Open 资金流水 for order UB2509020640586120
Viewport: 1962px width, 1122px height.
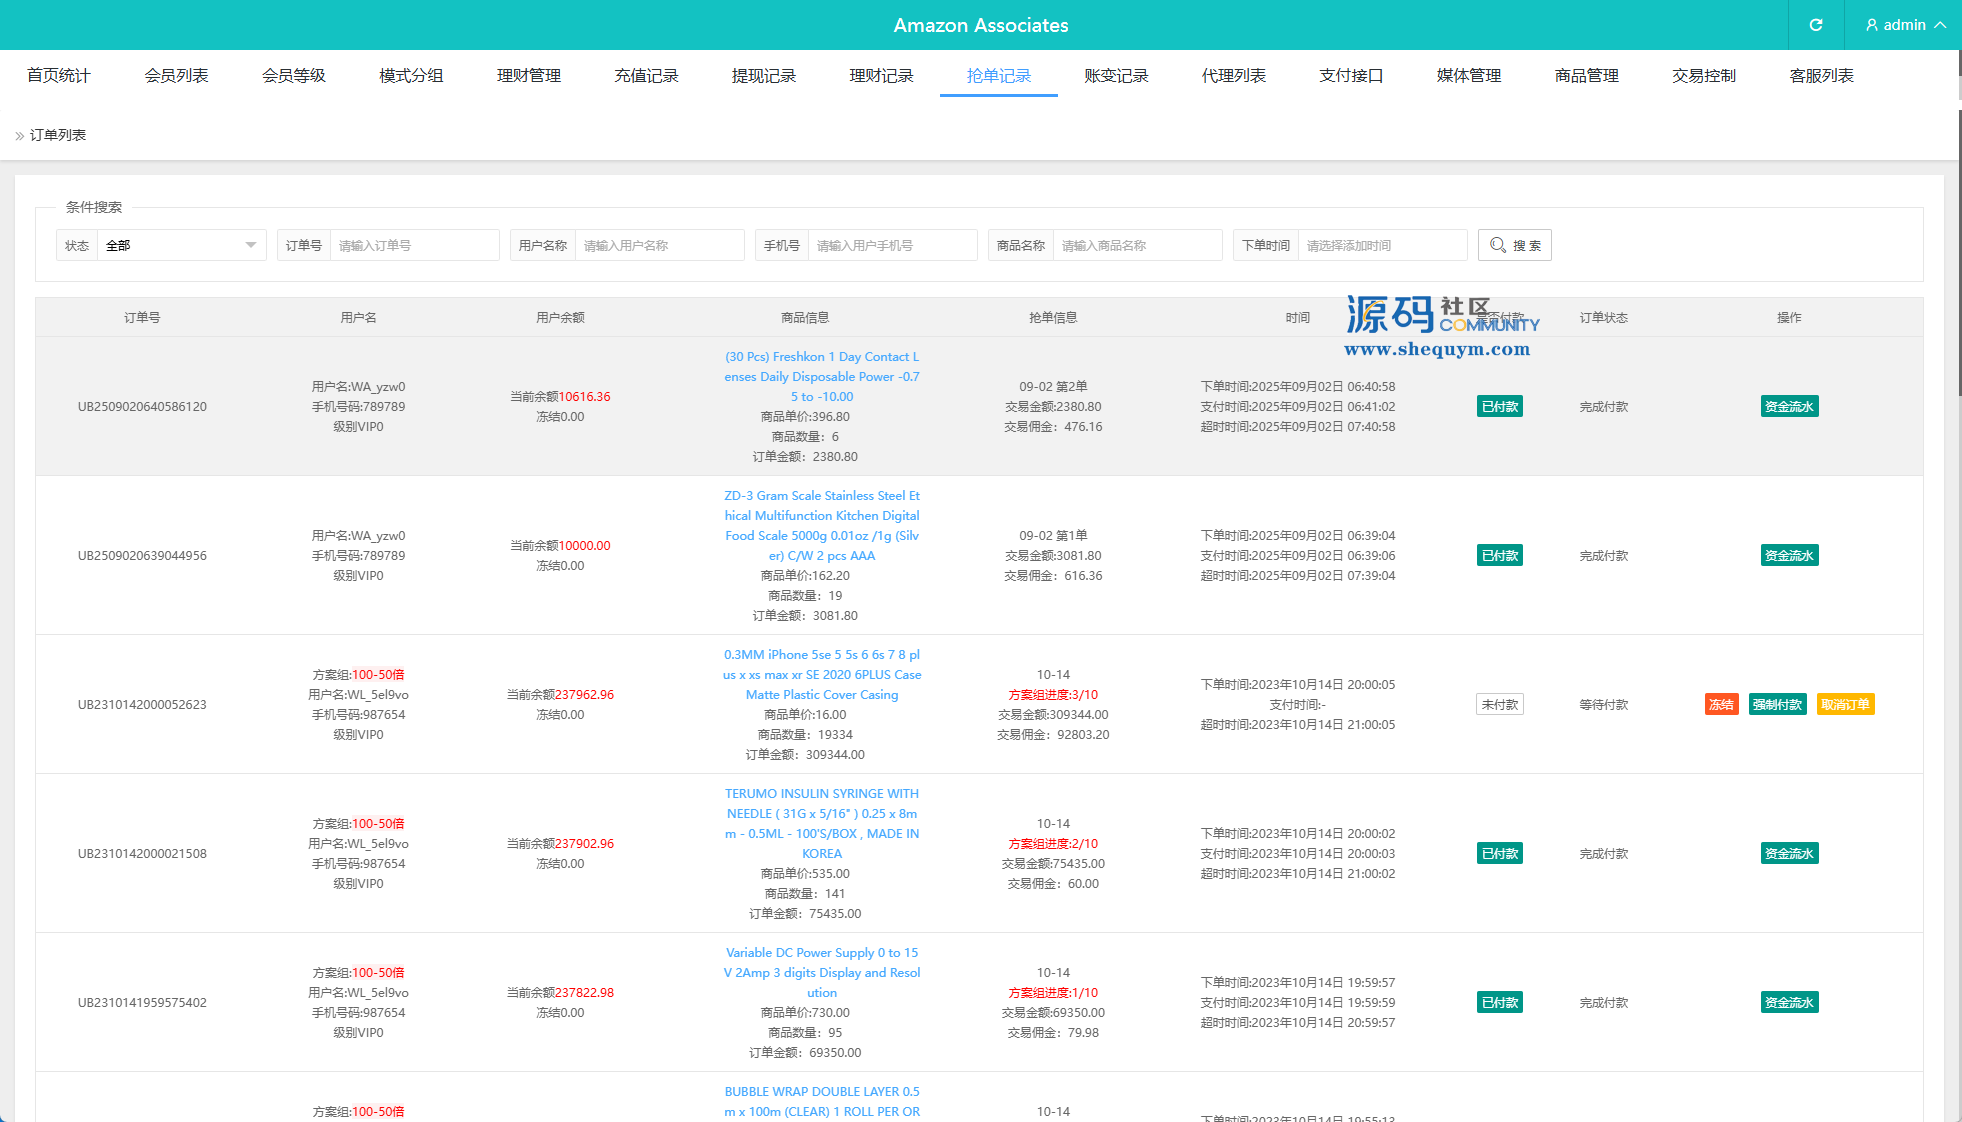click(x=1789, y=406)
